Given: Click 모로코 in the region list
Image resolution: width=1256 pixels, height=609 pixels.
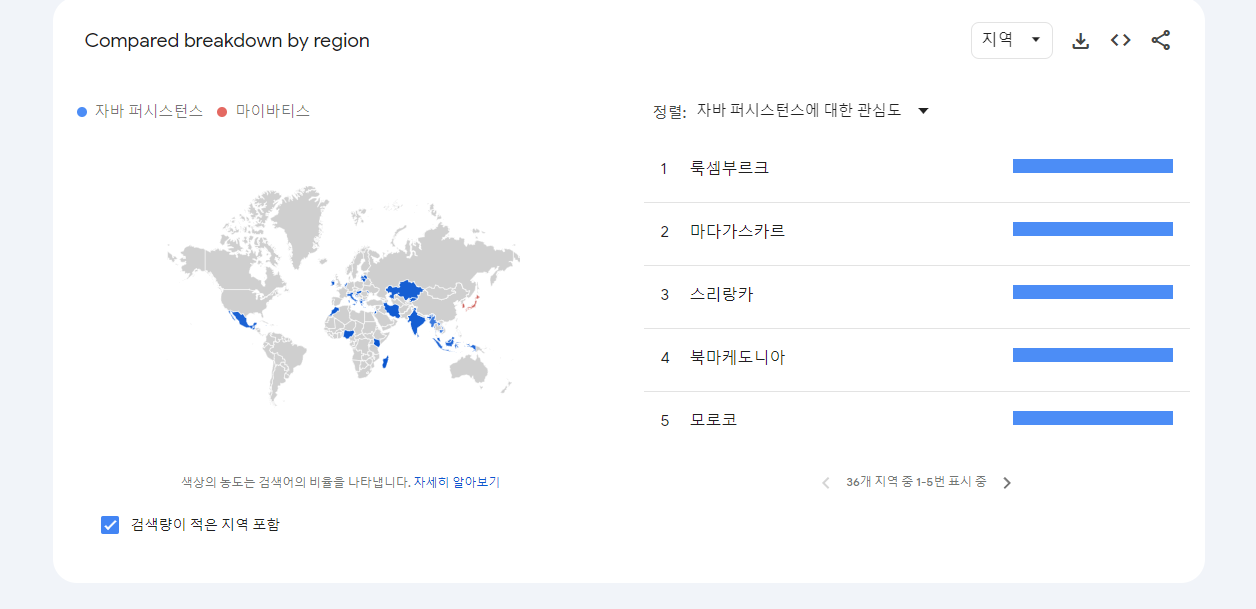Looking at the screenshot, I should tap(917, 420).
